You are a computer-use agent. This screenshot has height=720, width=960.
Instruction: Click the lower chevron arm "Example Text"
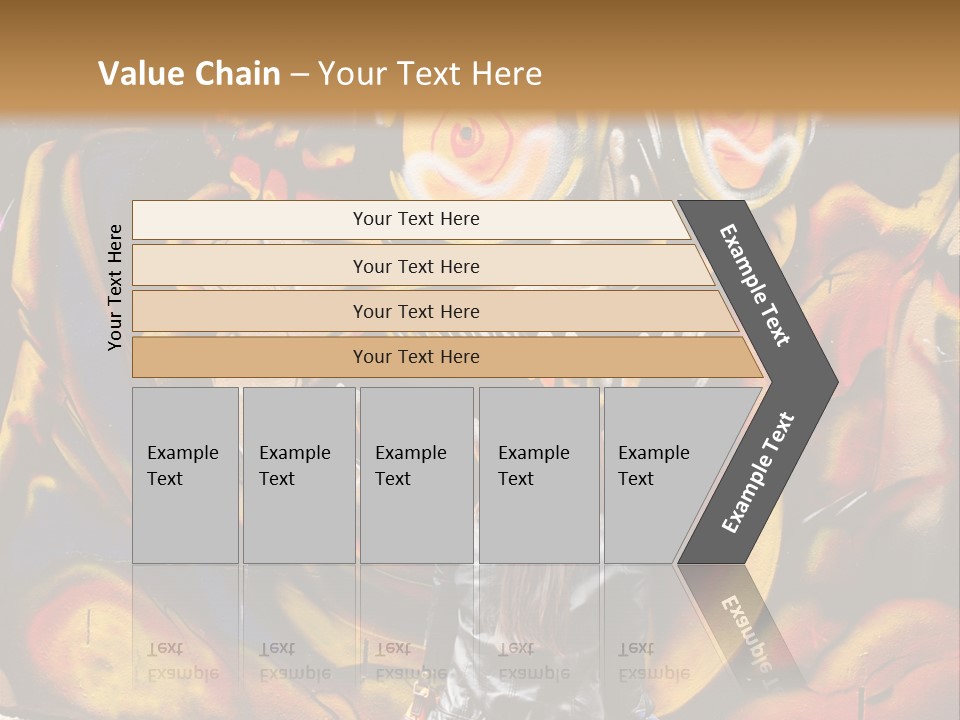tap(757, 474)
